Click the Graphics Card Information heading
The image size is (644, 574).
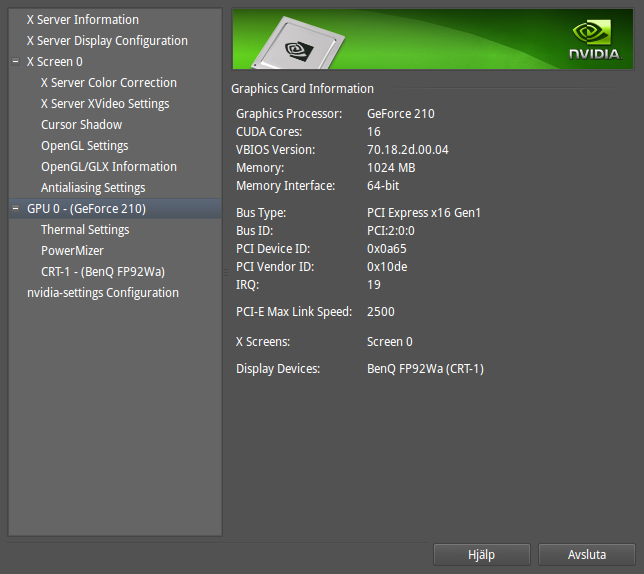(303, 89)
